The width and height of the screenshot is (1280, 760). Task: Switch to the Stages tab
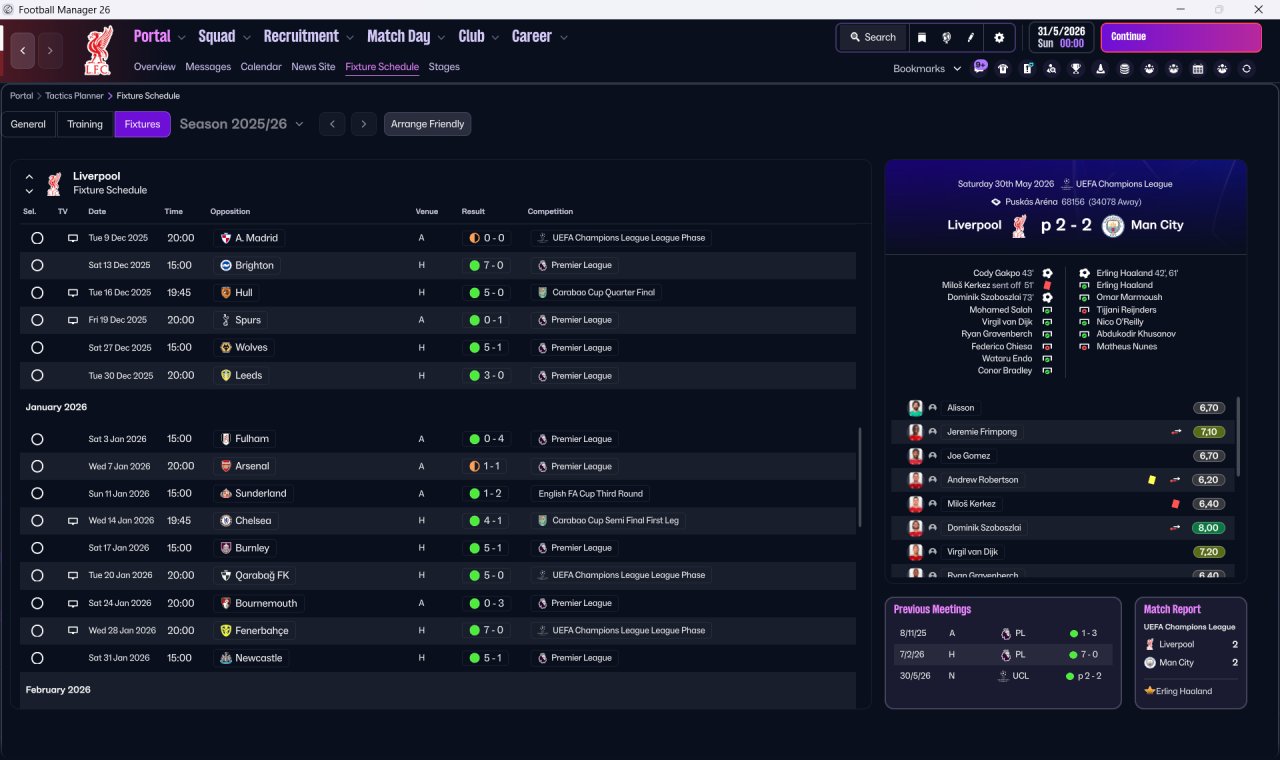tap(444, 67)
